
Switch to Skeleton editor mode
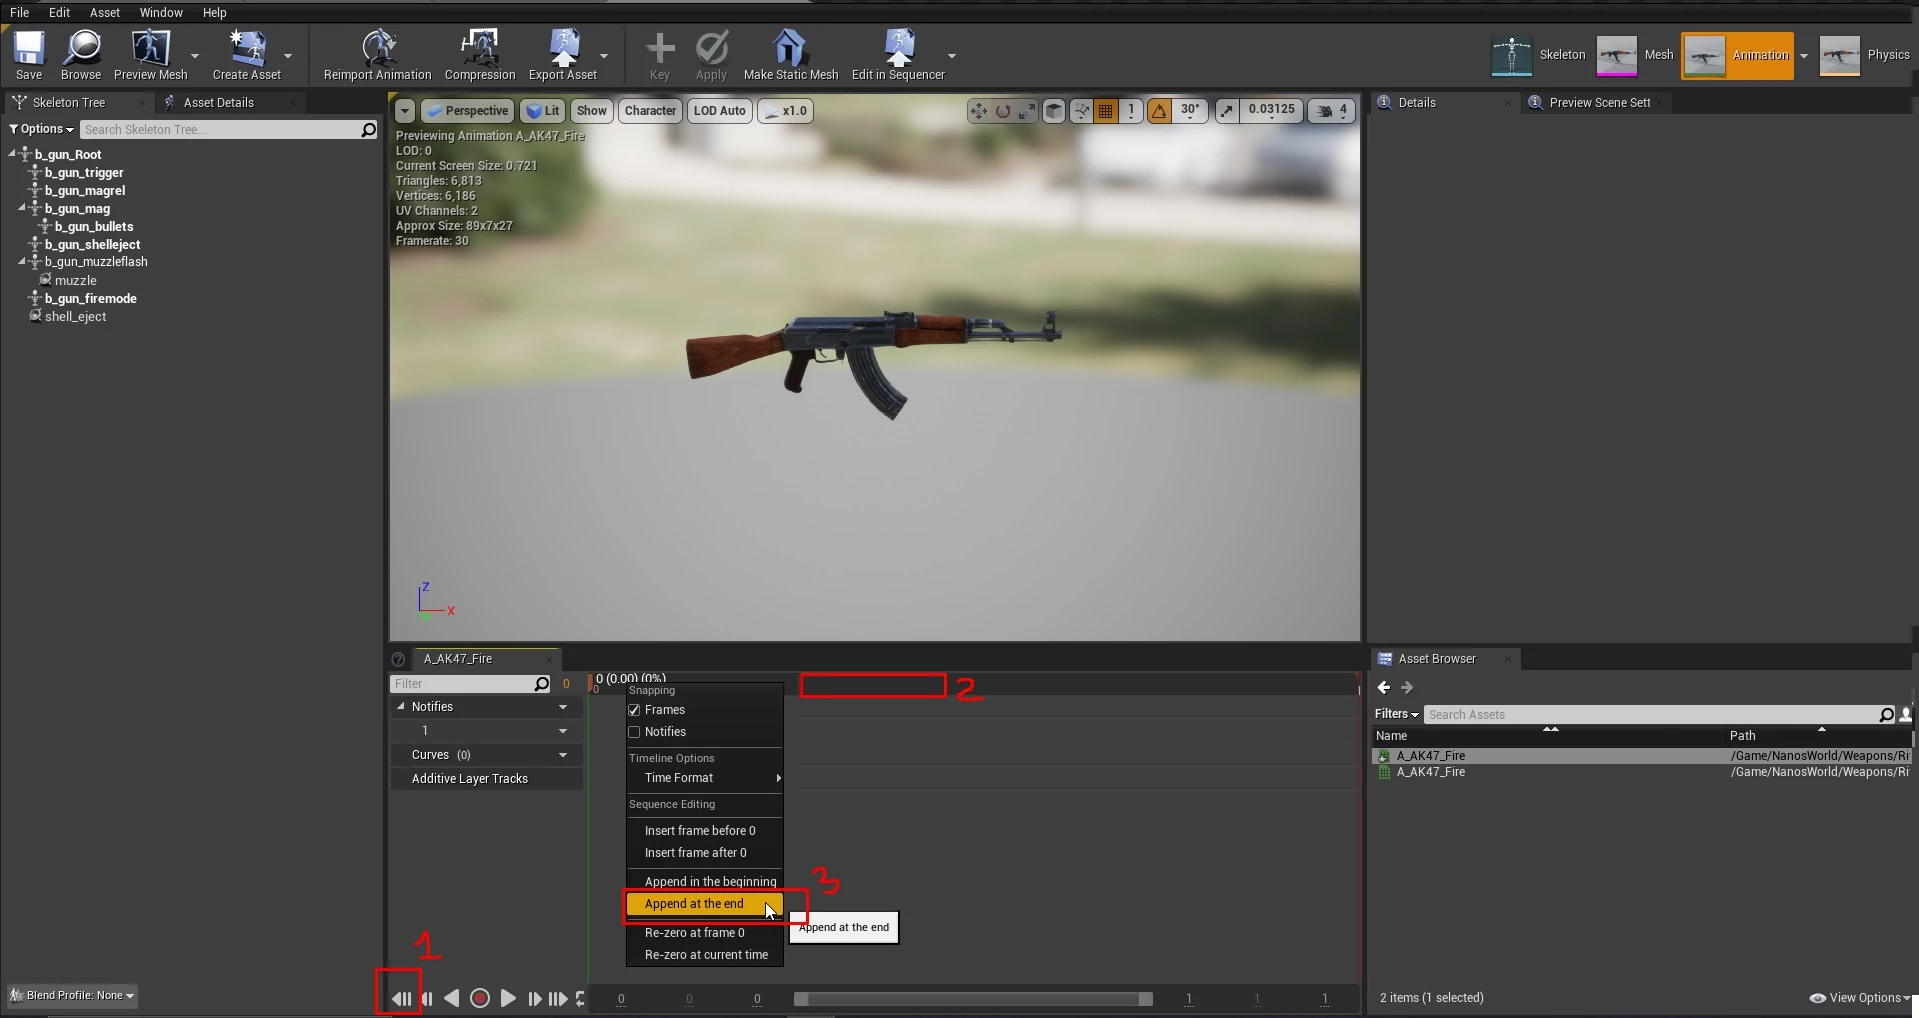[x=1538, y=55]
